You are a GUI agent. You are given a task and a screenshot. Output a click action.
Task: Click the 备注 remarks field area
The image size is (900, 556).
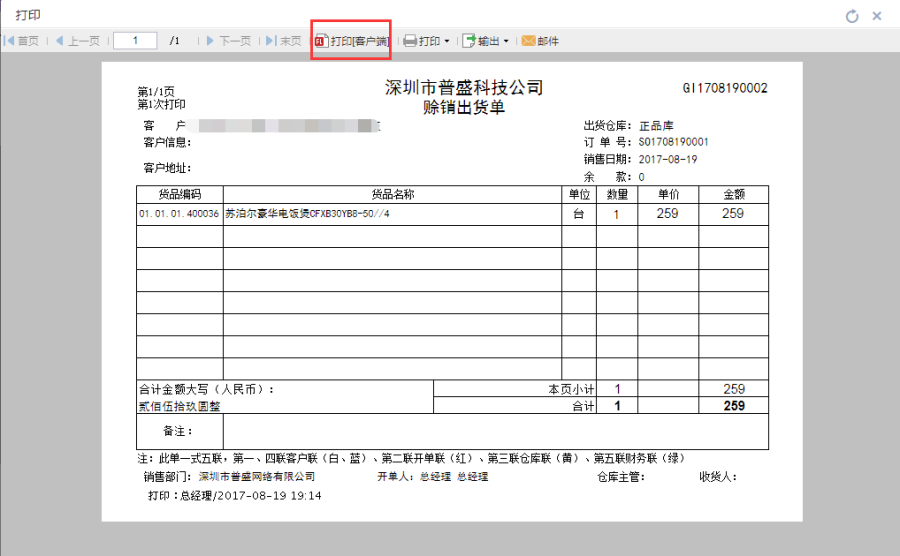click(495, 431)
